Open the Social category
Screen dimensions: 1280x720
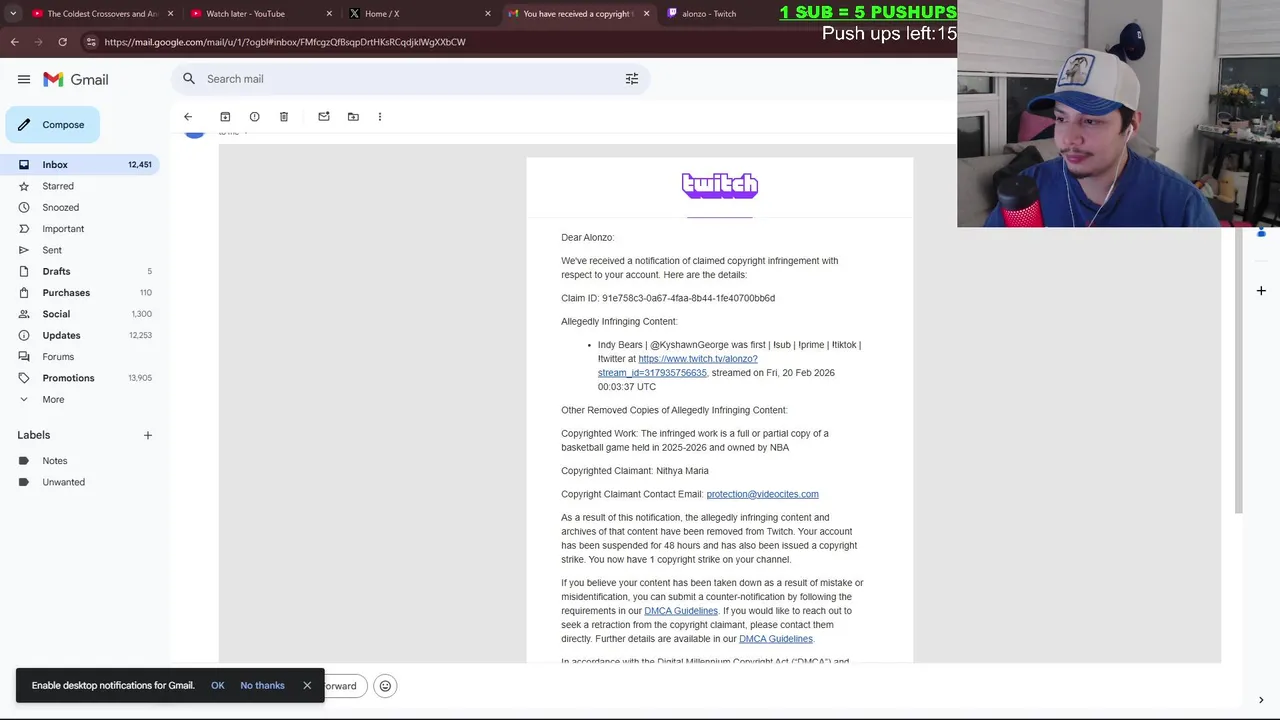point(80,314)
